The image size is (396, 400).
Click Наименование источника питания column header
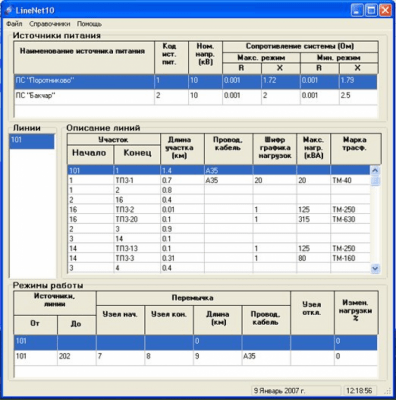tap(84, 57)
